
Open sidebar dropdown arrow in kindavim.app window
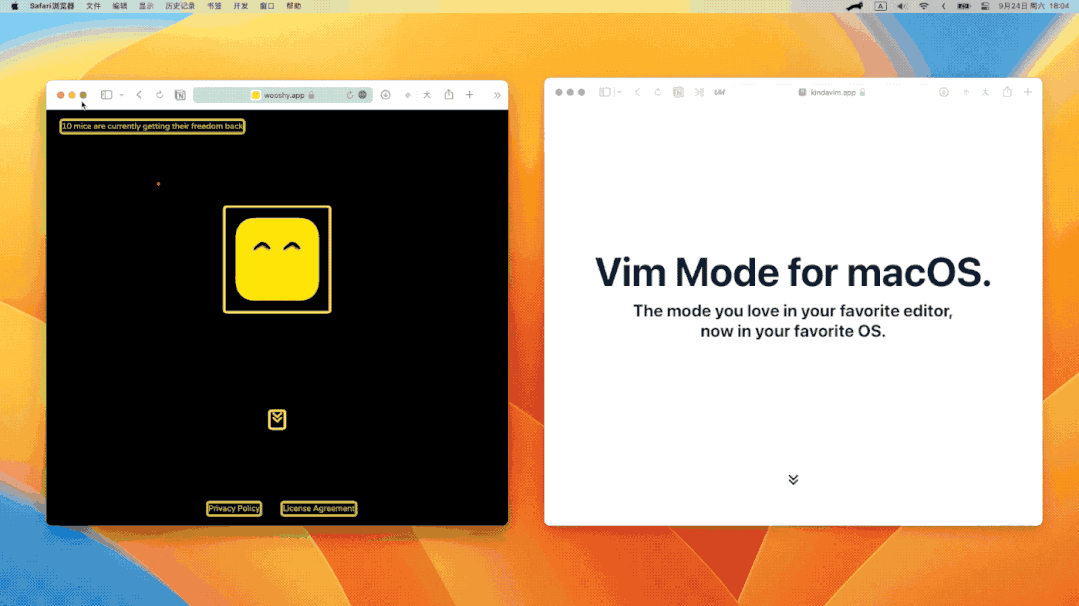619,92
